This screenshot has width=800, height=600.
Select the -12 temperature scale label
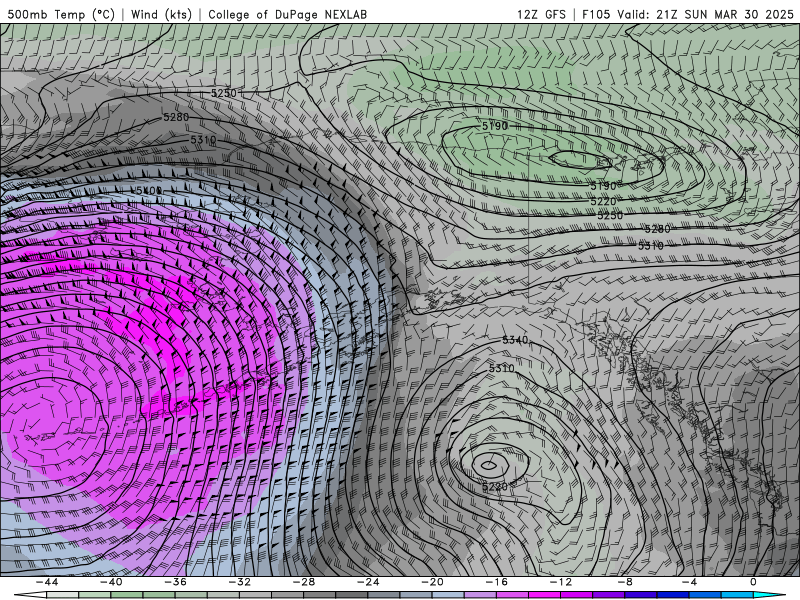(561, 582)
